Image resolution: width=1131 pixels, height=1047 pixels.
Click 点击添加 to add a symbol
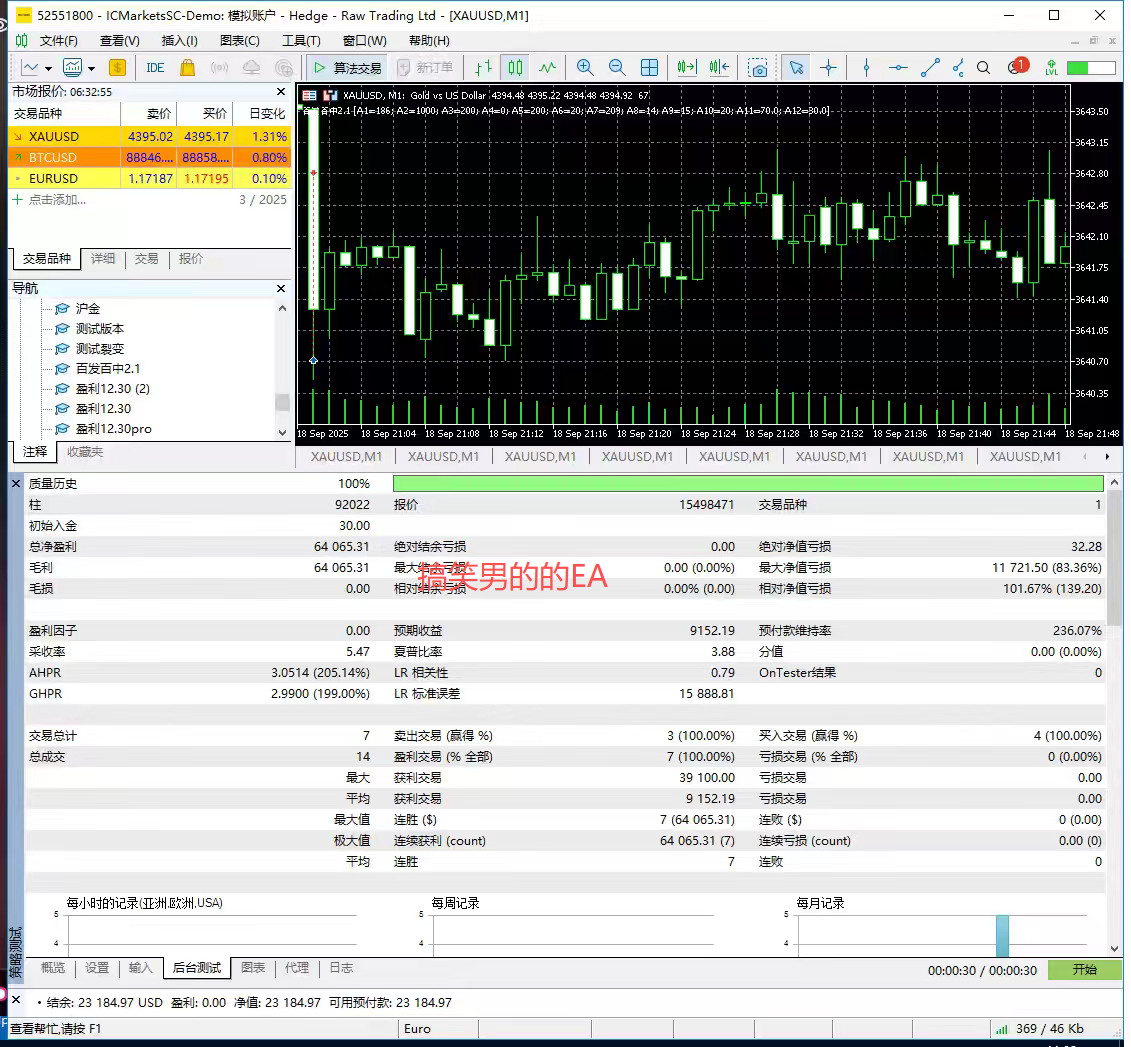[x=56, y=199]
